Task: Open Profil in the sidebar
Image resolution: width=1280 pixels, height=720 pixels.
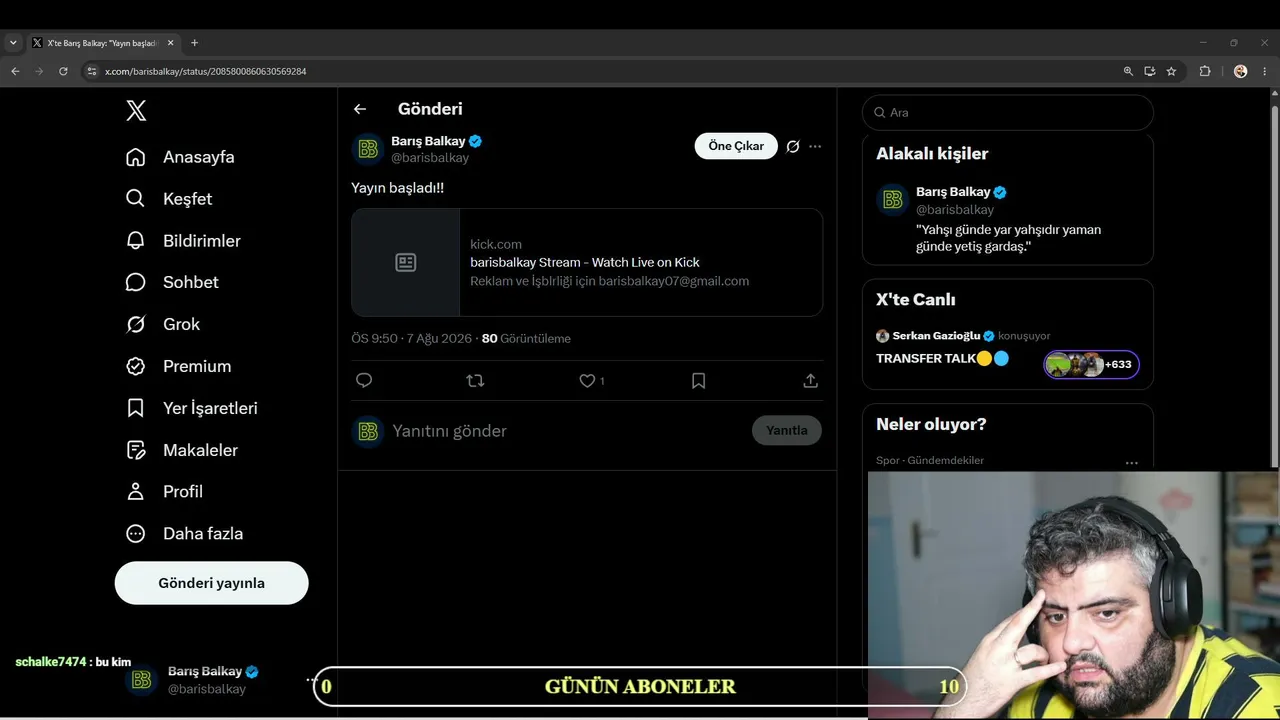Action: click(164, 492)
